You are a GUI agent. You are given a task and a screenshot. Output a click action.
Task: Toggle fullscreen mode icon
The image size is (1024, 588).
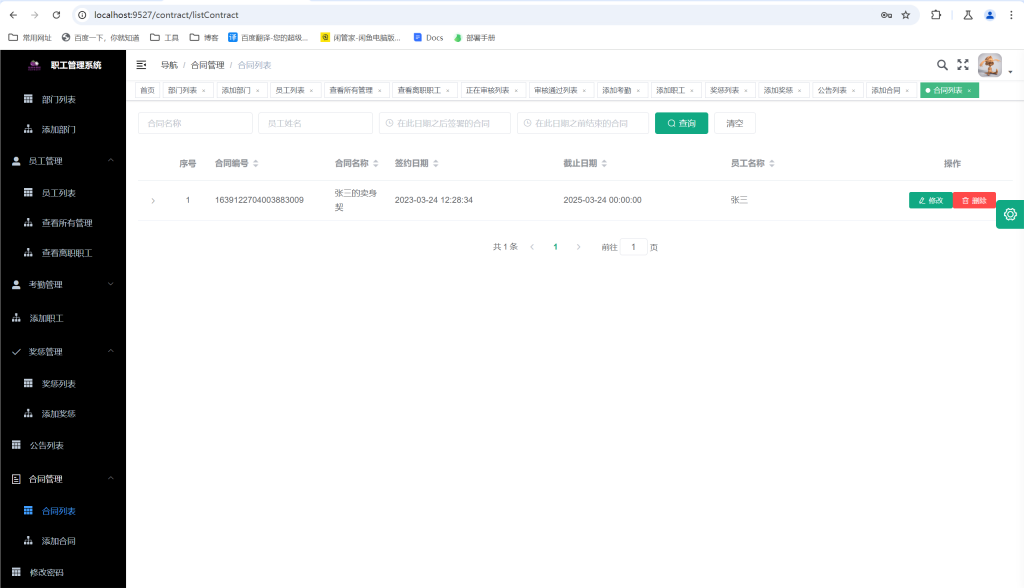coord(963,65)
